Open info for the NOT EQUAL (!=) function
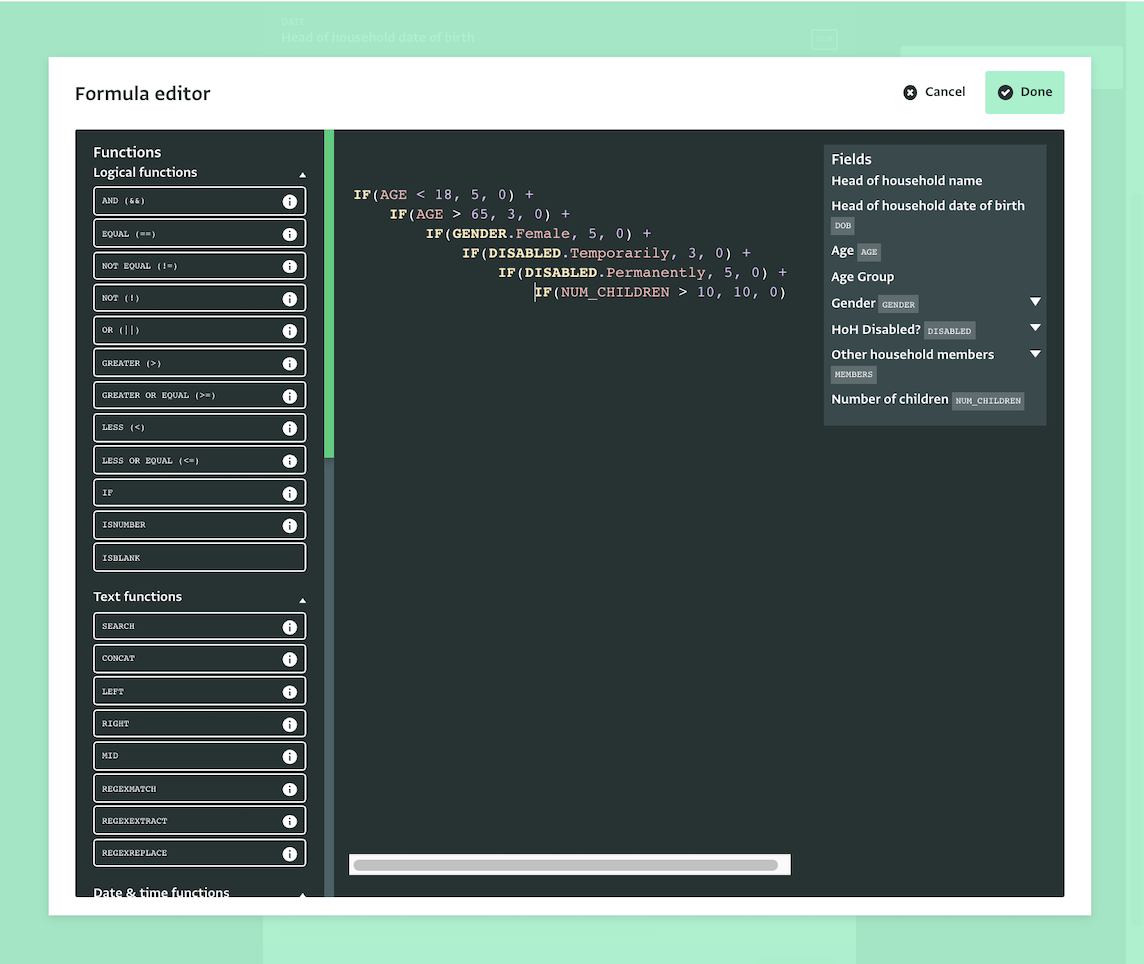This screenshot has height=964, width=1144. [x=289, y=265]
